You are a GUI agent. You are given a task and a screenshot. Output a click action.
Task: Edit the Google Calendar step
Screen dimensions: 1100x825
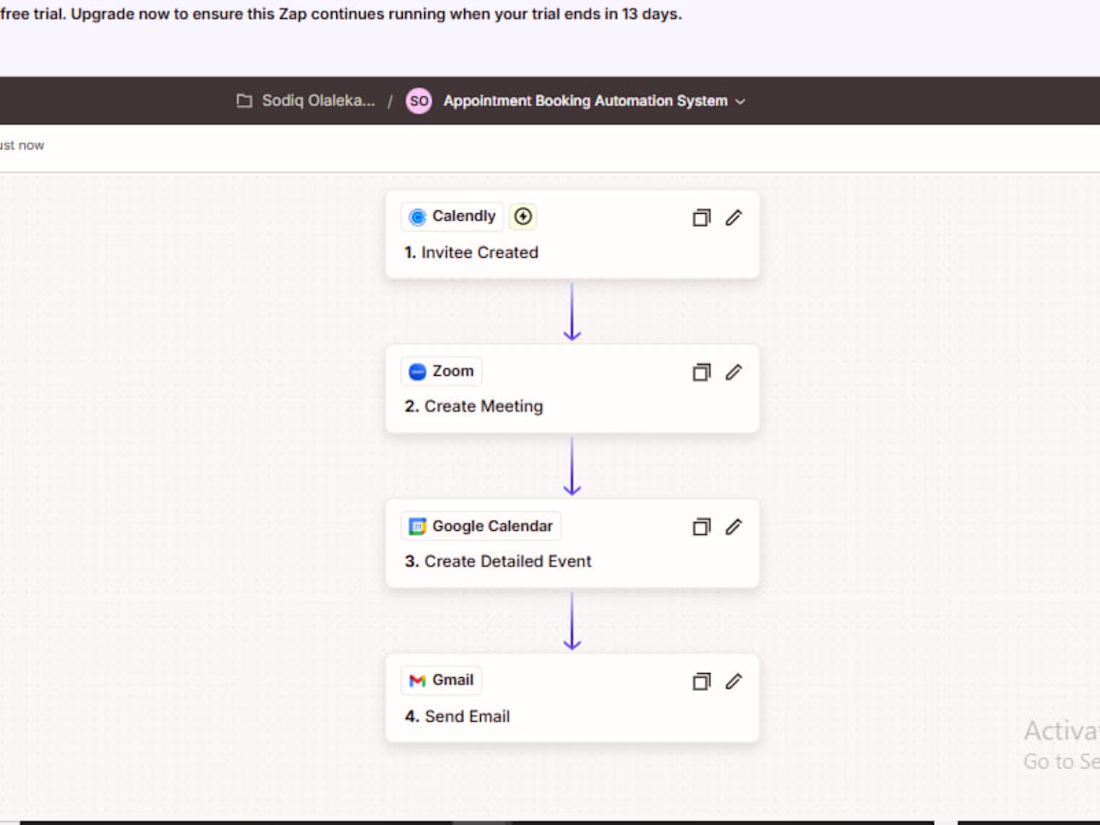click(x=734, y=527)
